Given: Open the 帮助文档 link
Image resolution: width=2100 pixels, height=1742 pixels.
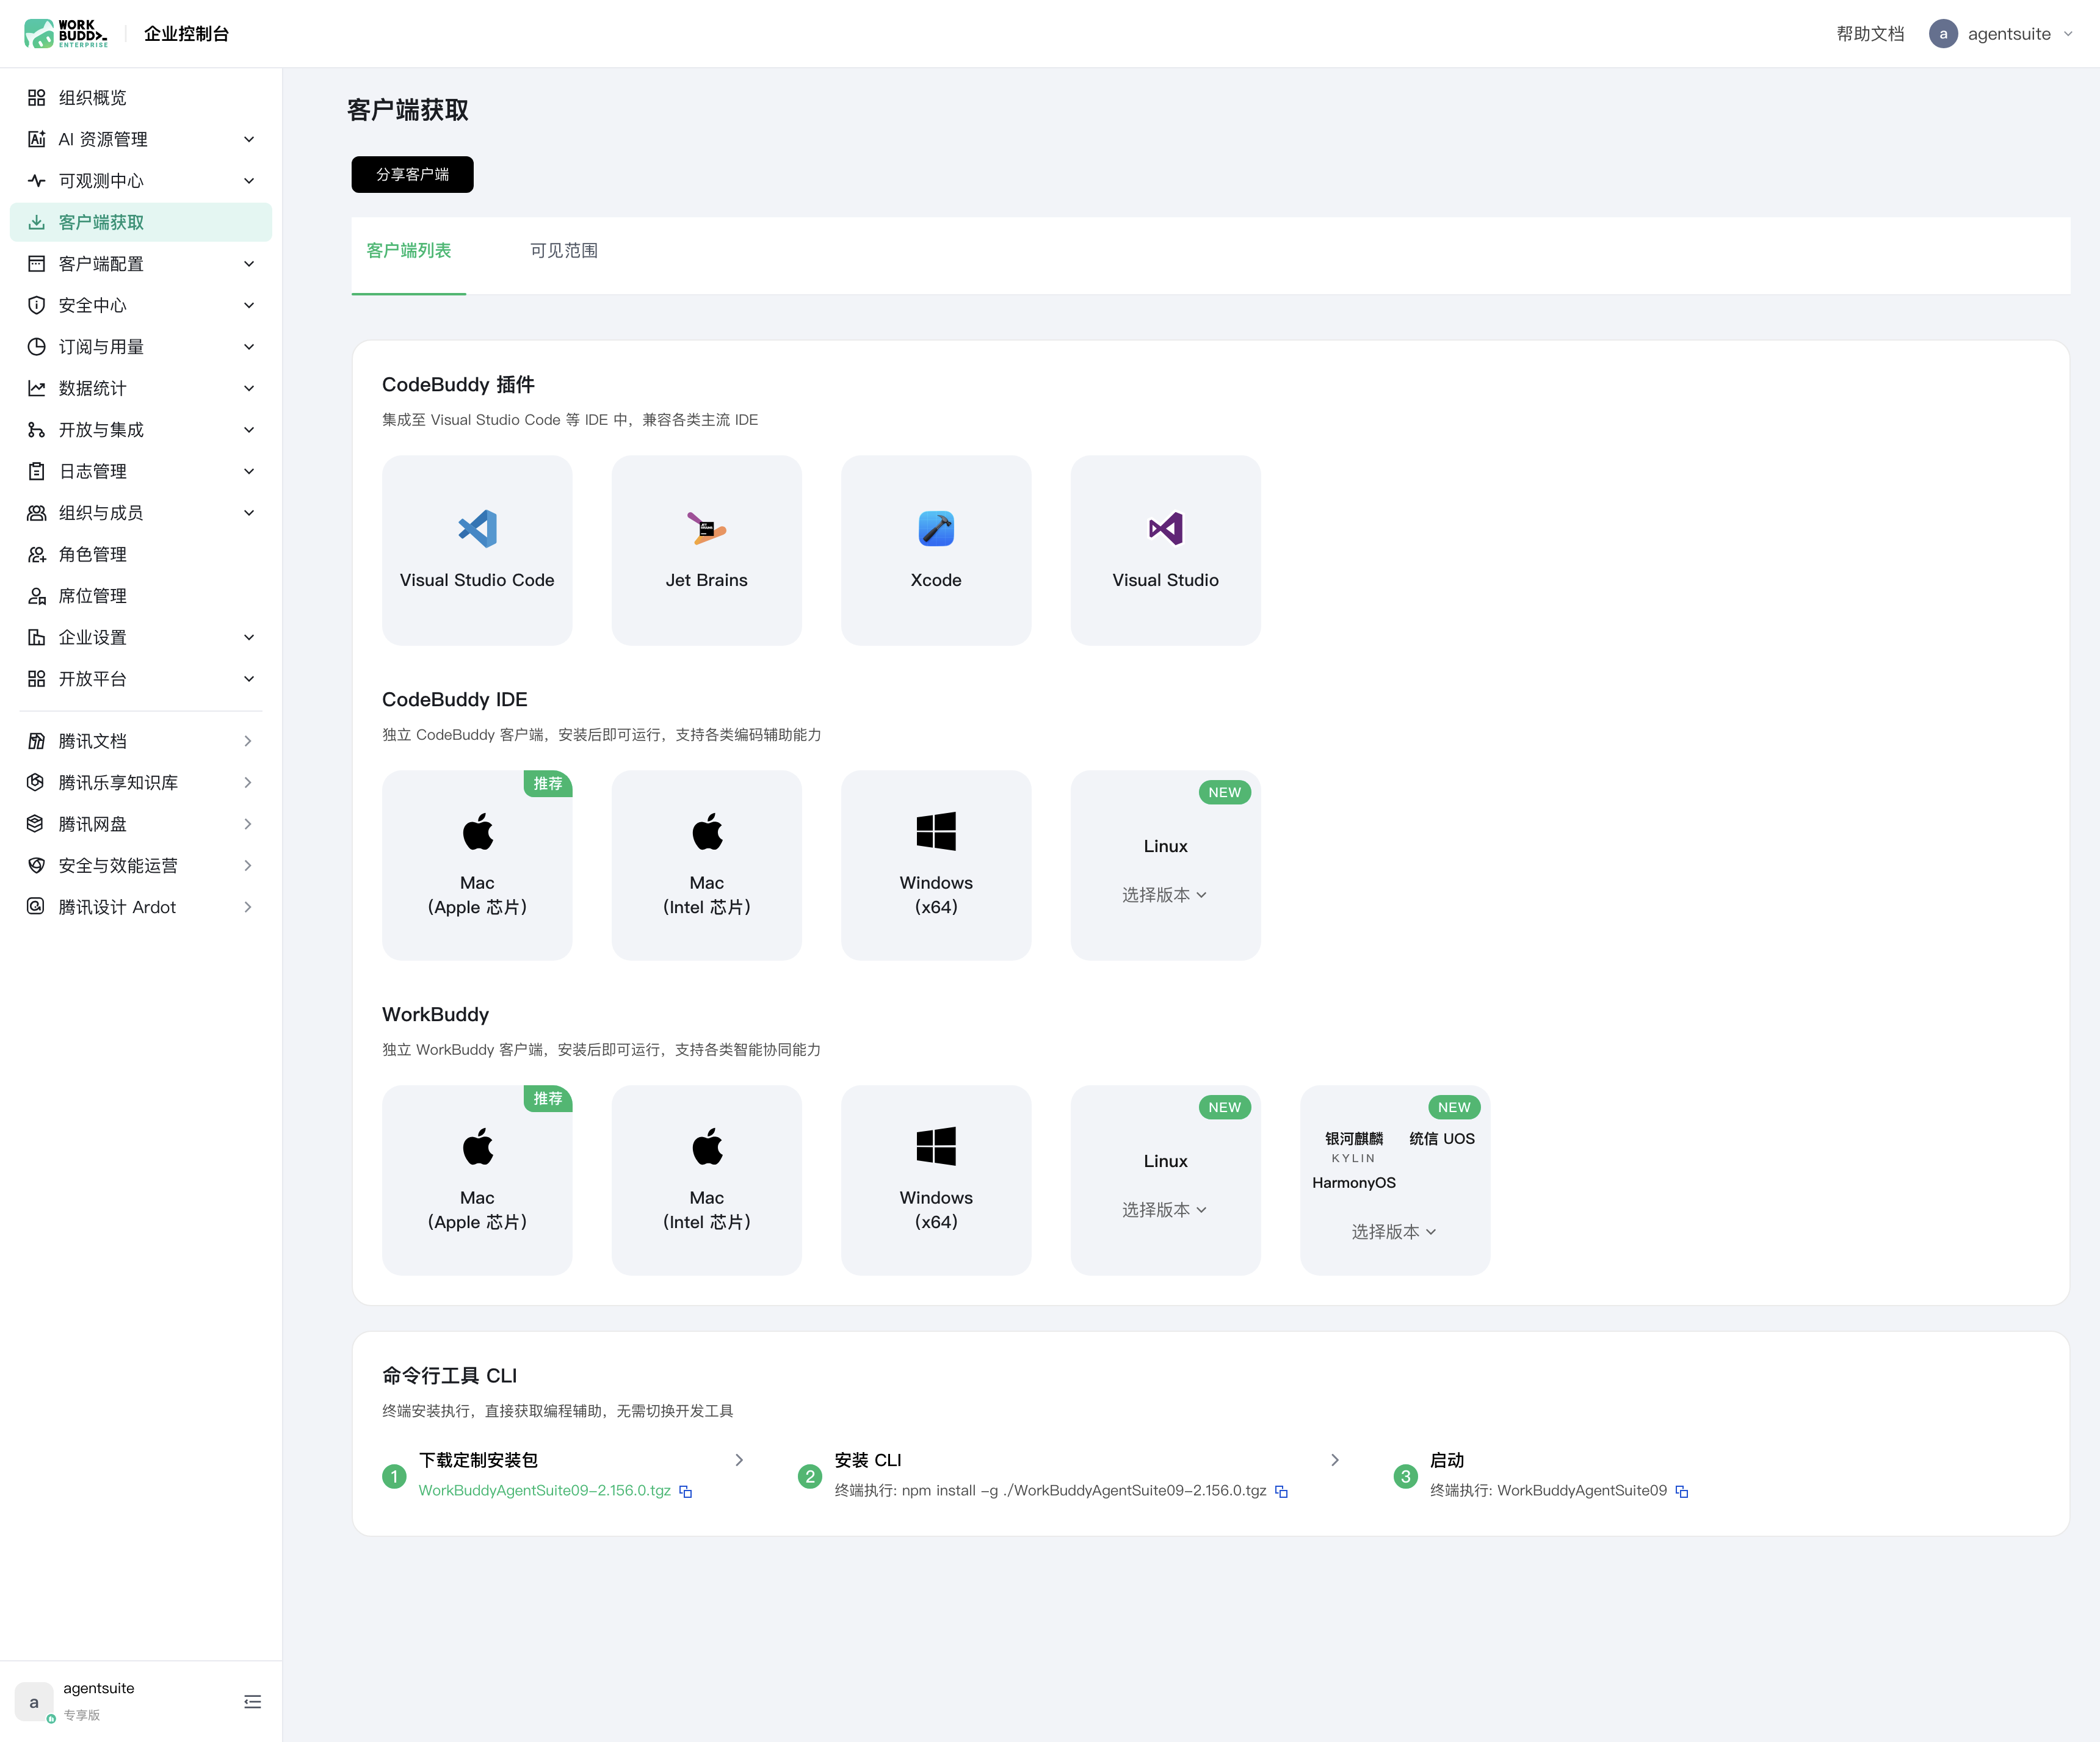Looking at the screenshot, I should pyautogui.click(x=1870, y=33).
